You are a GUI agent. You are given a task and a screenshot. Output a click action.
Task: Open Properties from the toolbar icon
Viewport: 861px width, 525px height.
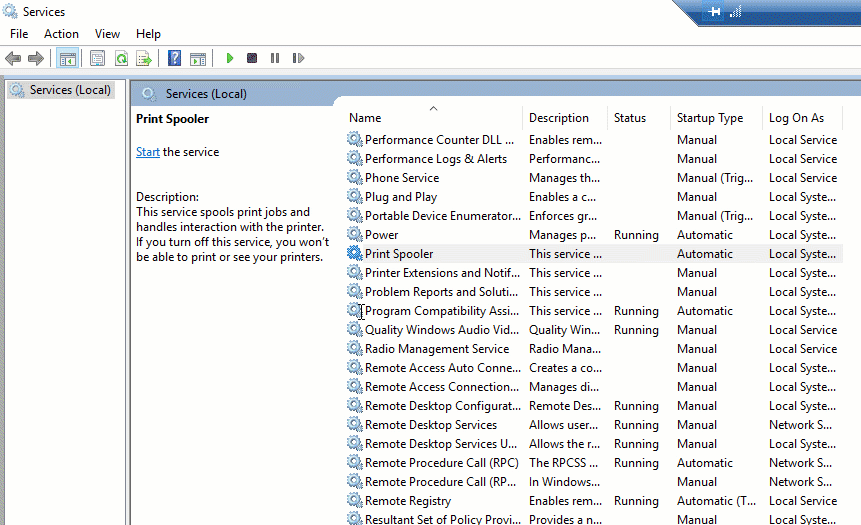click(x=97, y=59)
